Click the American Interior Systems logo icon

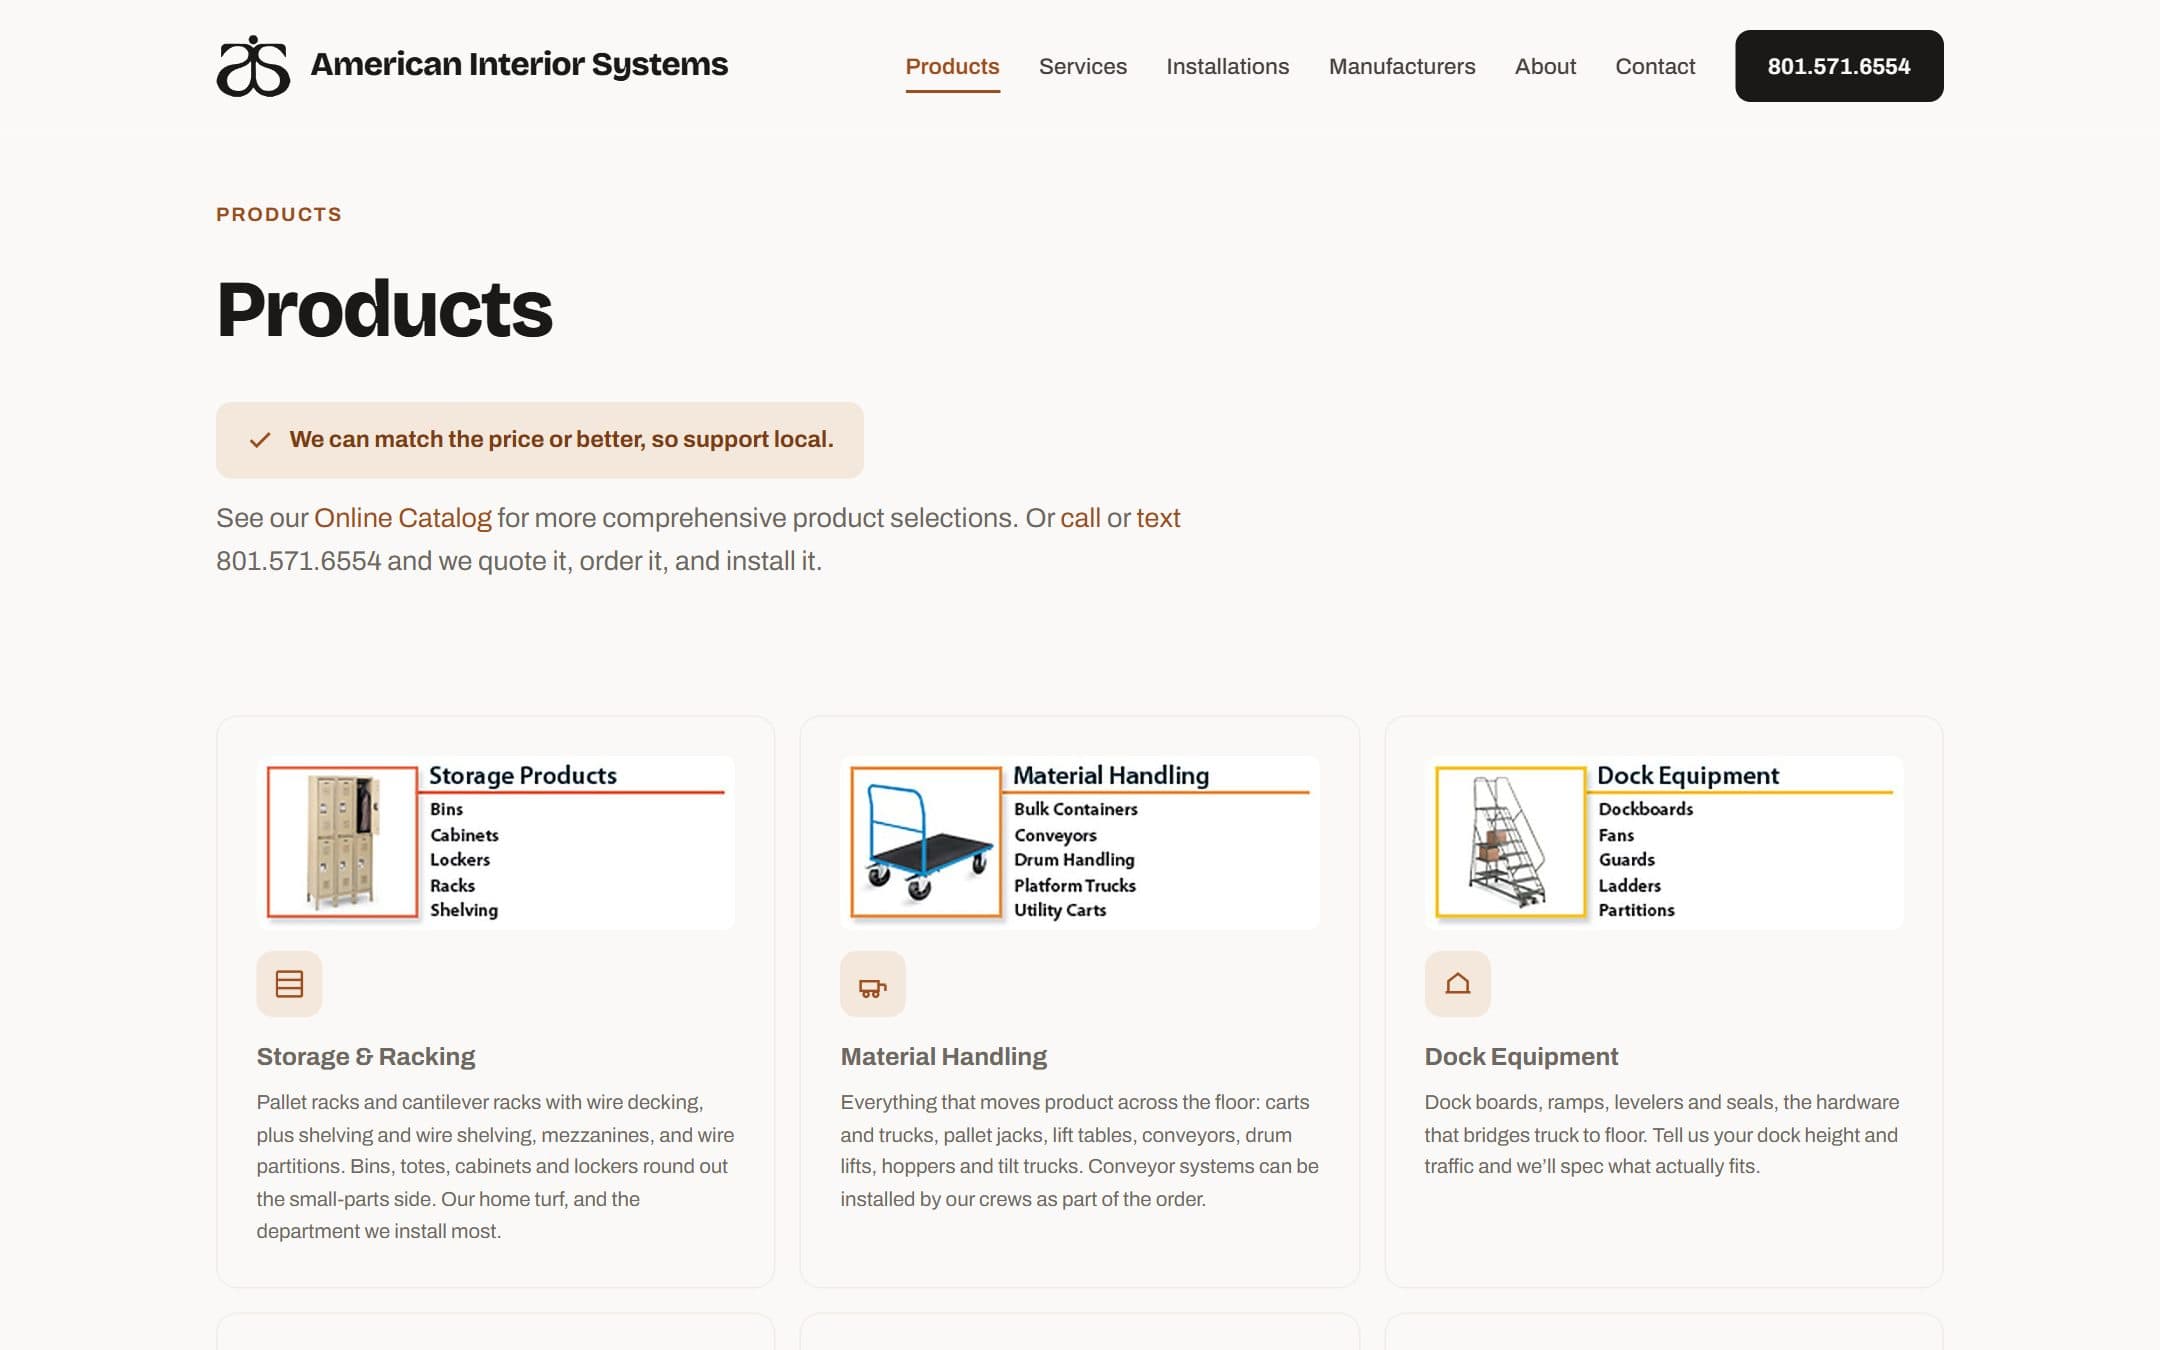pyautogui.click(x=253, y=66)
